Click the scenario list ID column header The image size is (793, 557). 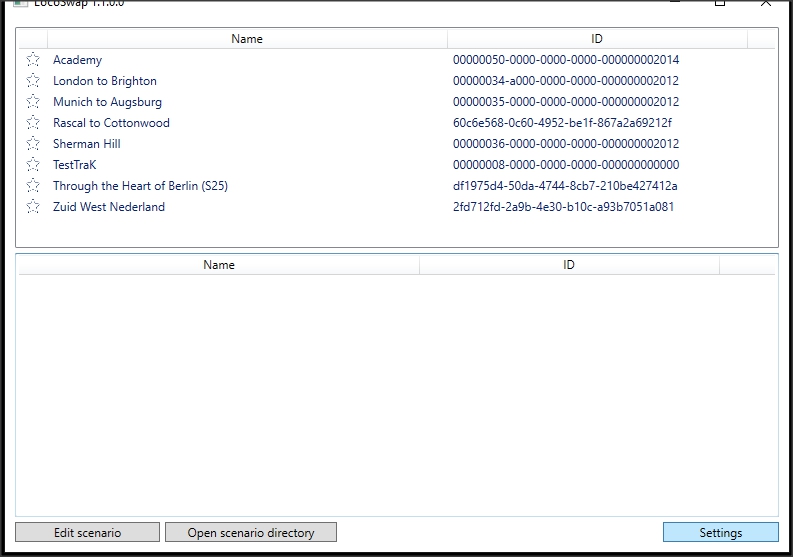pyautogui.click(x=569, y=265)
